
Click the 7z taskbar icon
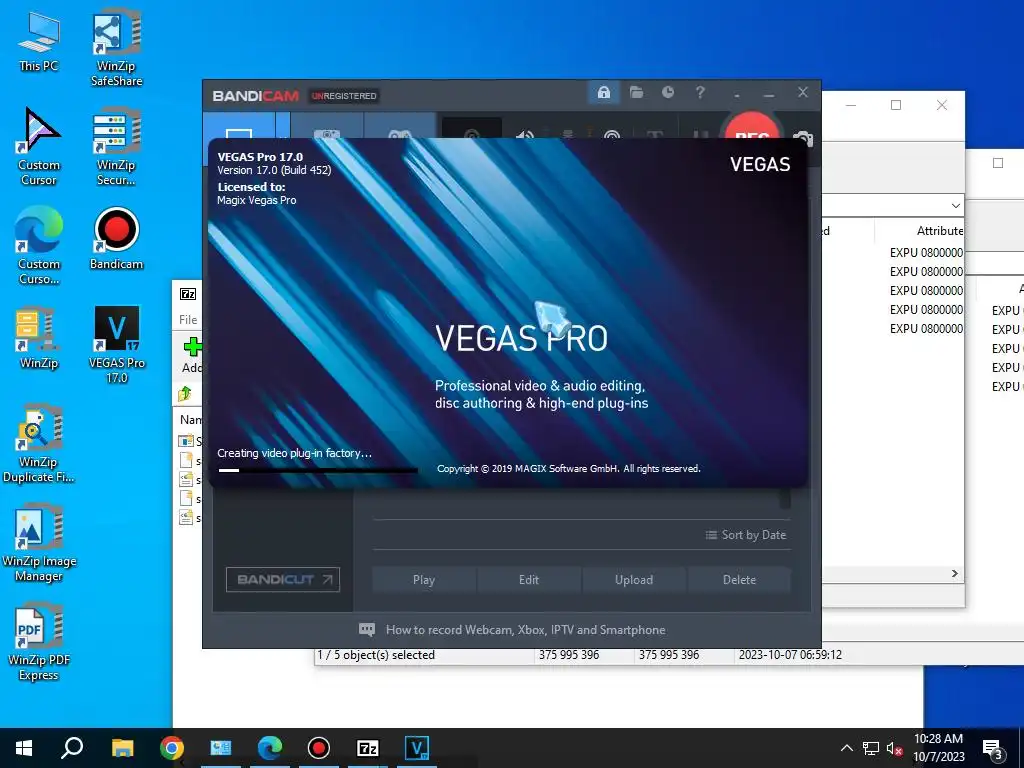pos(368,748)
